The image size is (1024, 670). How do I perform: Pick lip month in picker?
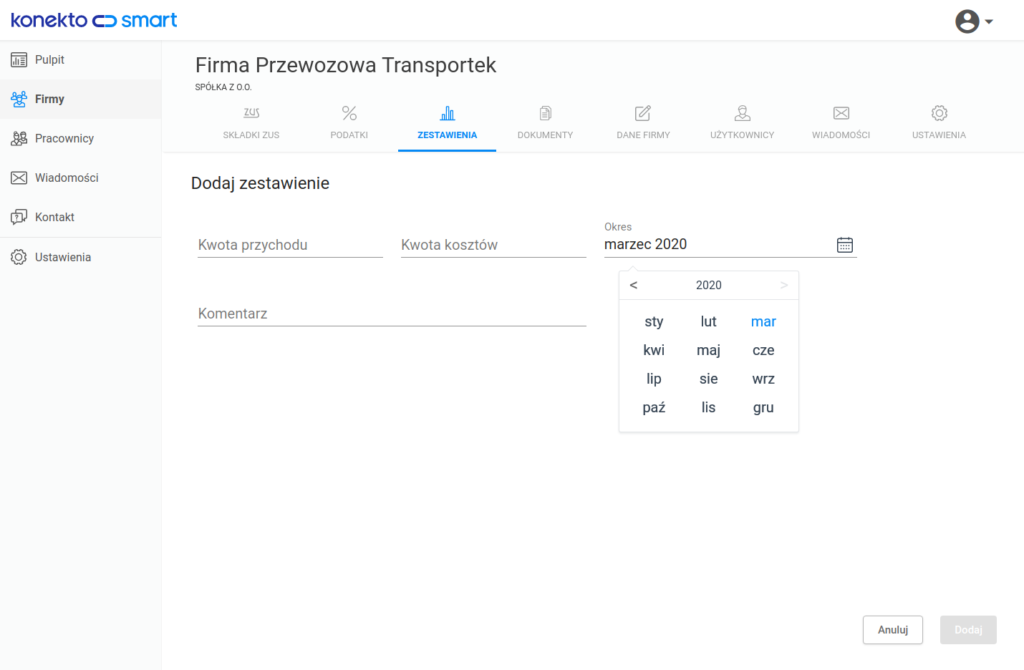tap(654, 379)
